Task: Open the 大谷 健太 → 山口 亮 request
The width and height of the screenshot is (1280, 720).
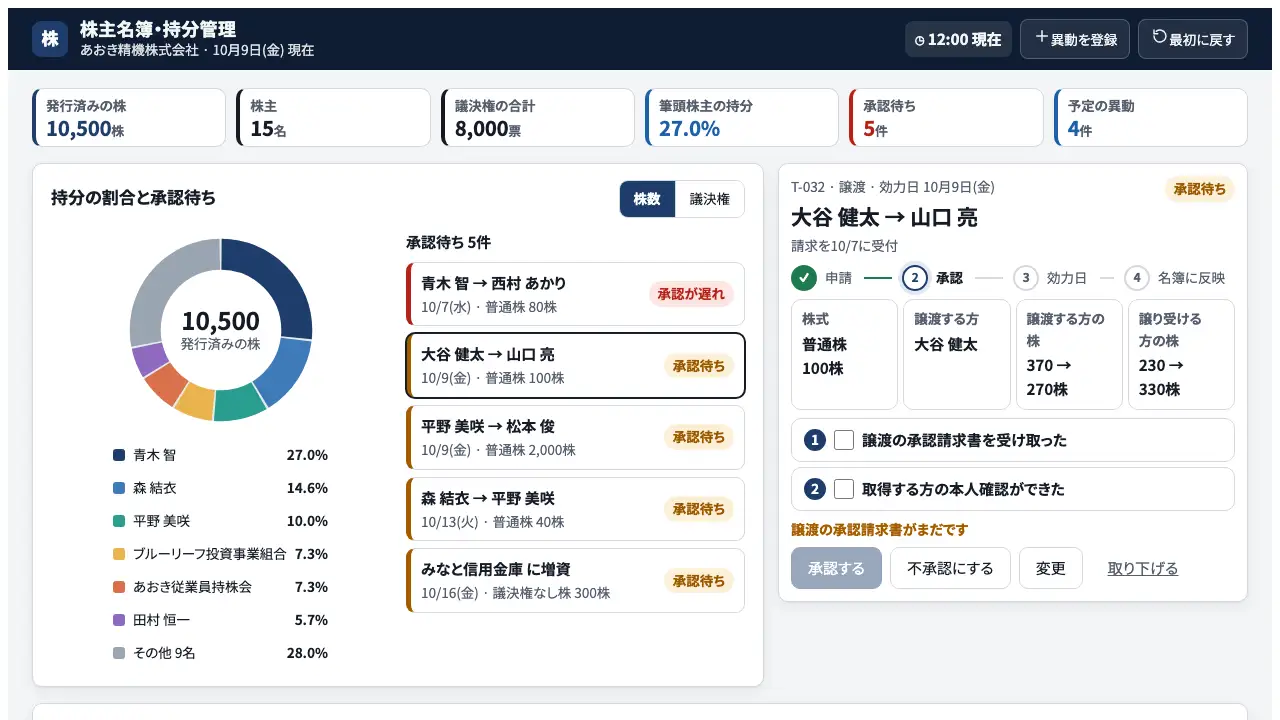Action: click(x=575, y=365)
